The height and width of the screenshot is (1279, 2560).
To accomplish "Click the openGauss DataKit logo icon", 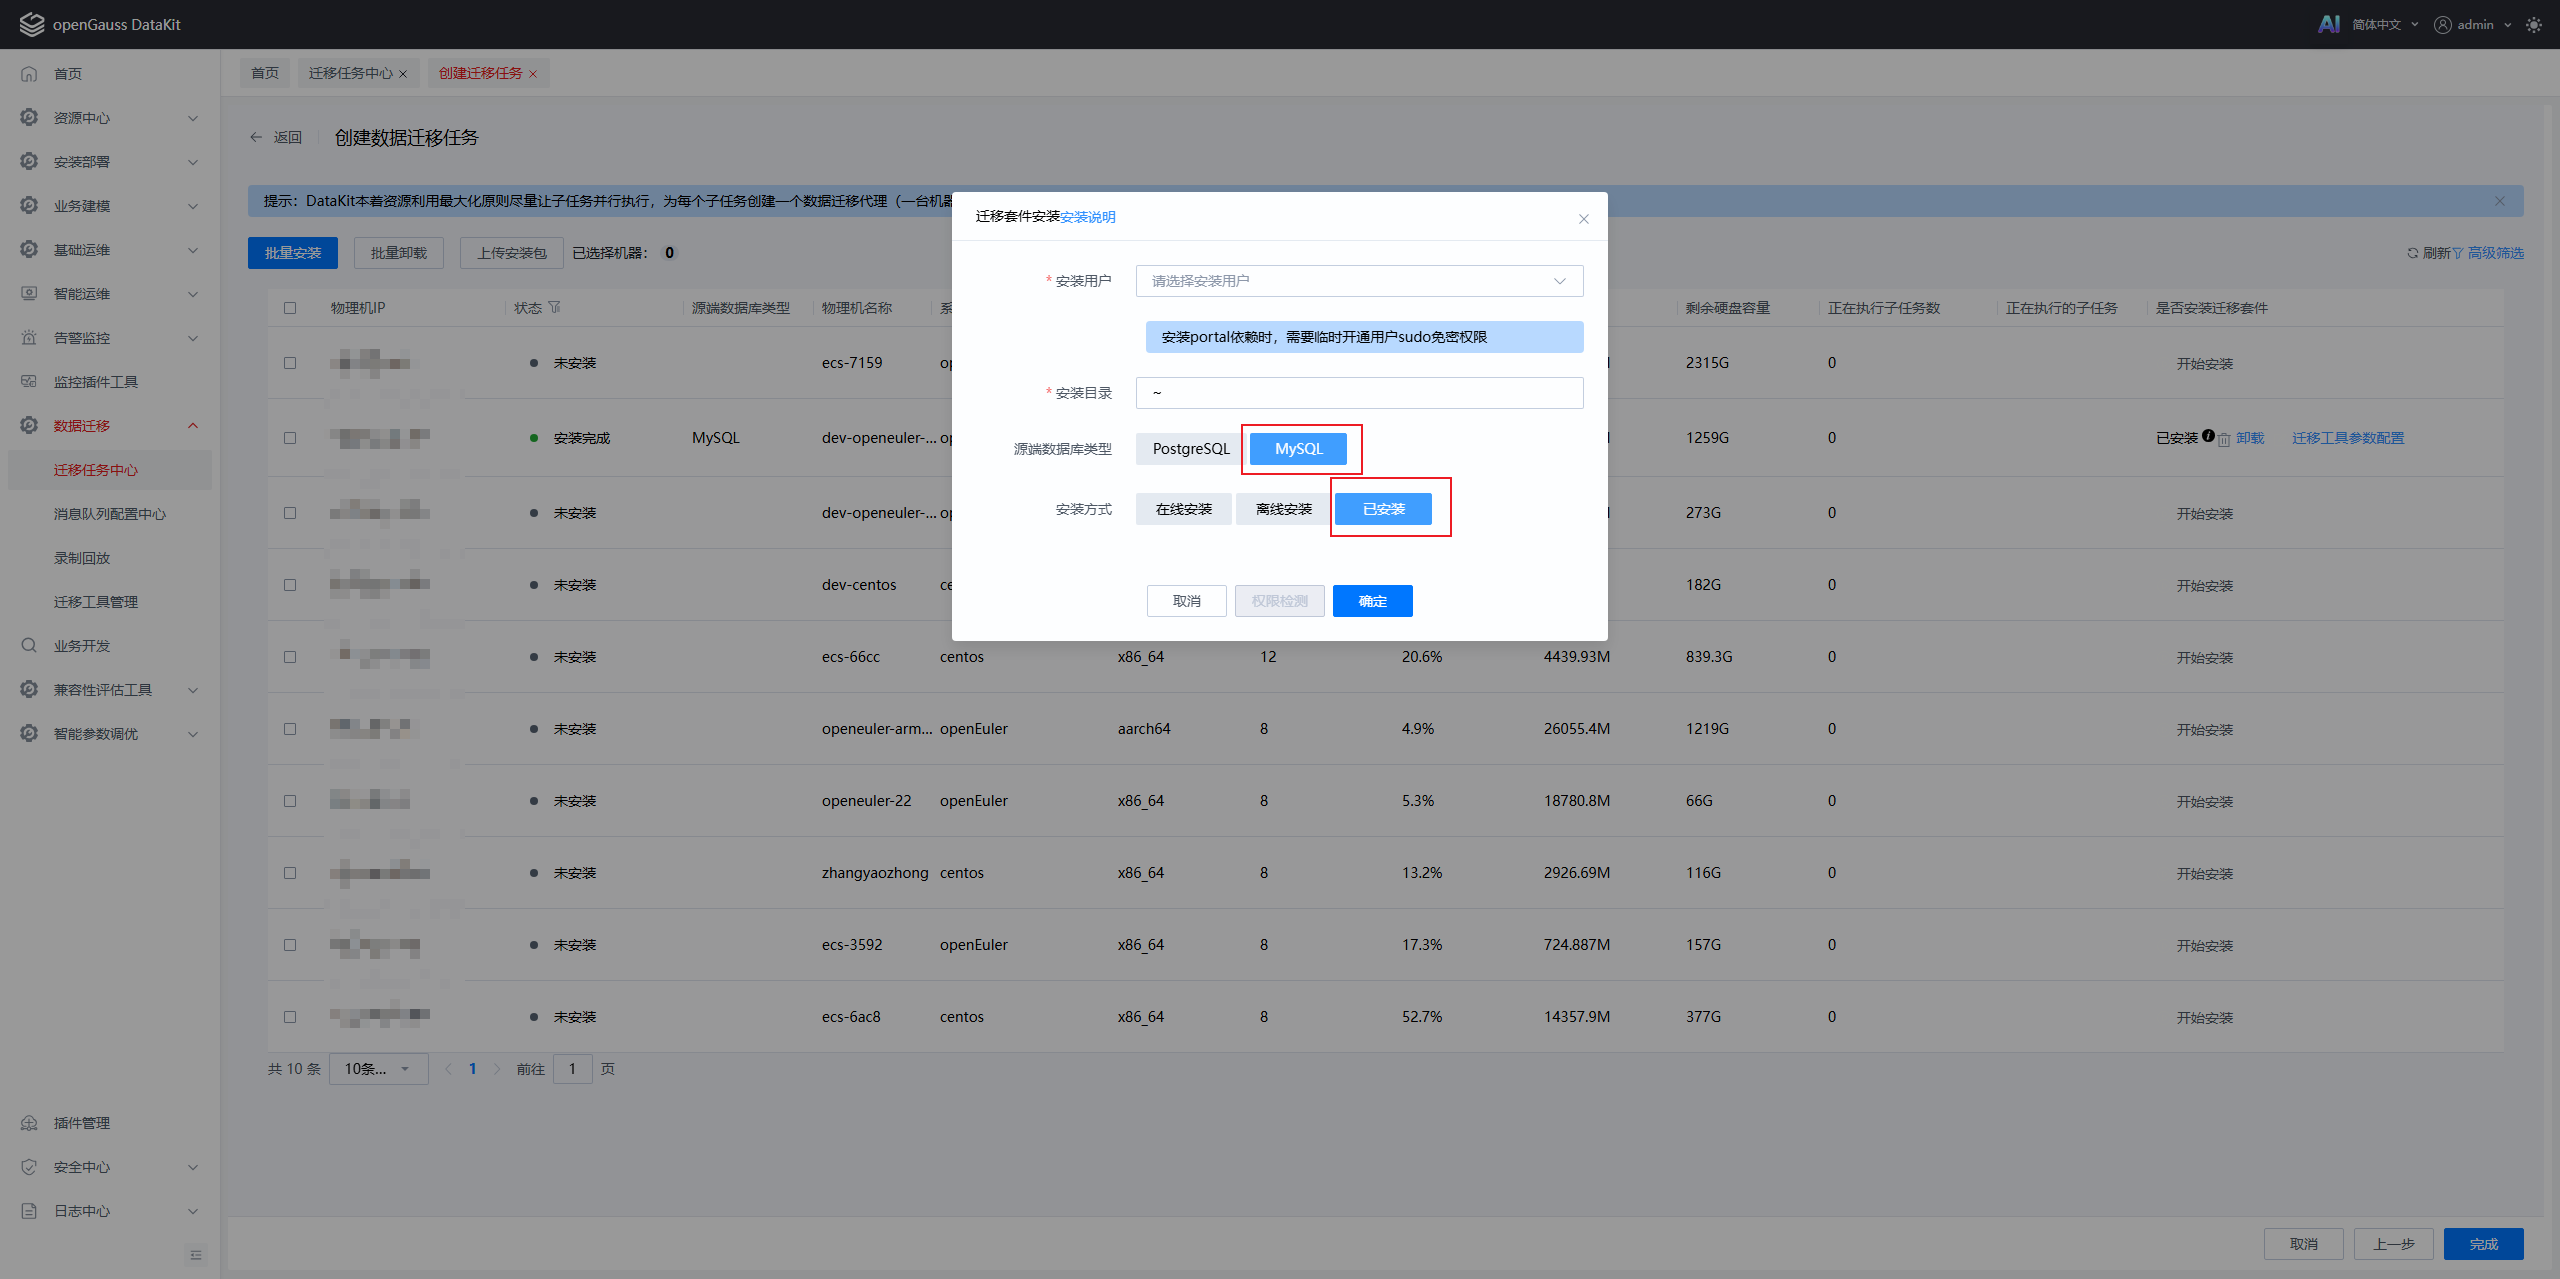I will [32, 24].
